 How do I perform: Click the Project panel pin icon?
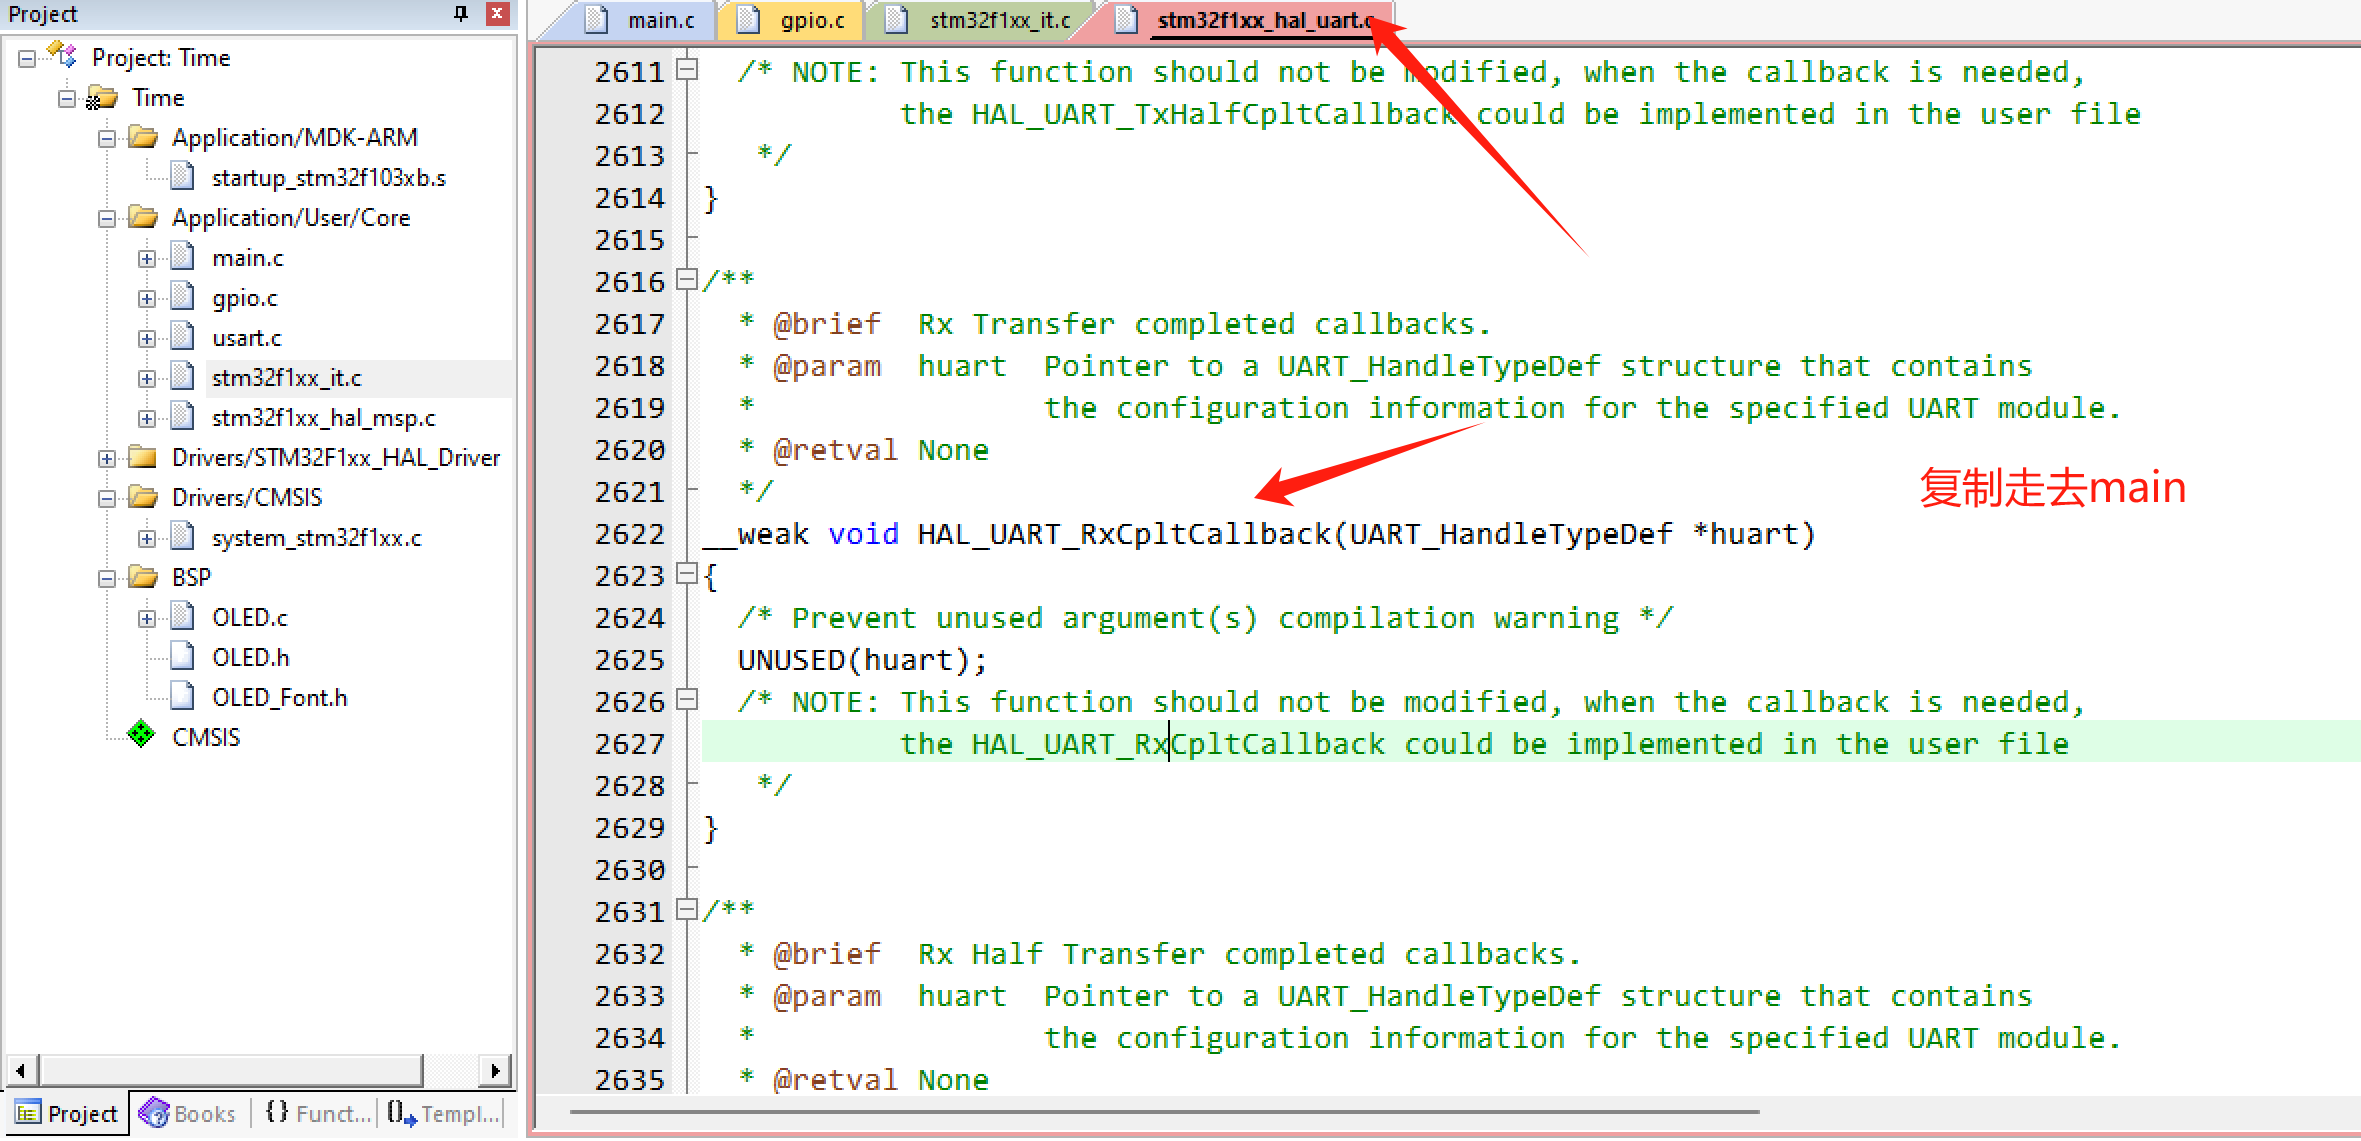tap(460, 13)
